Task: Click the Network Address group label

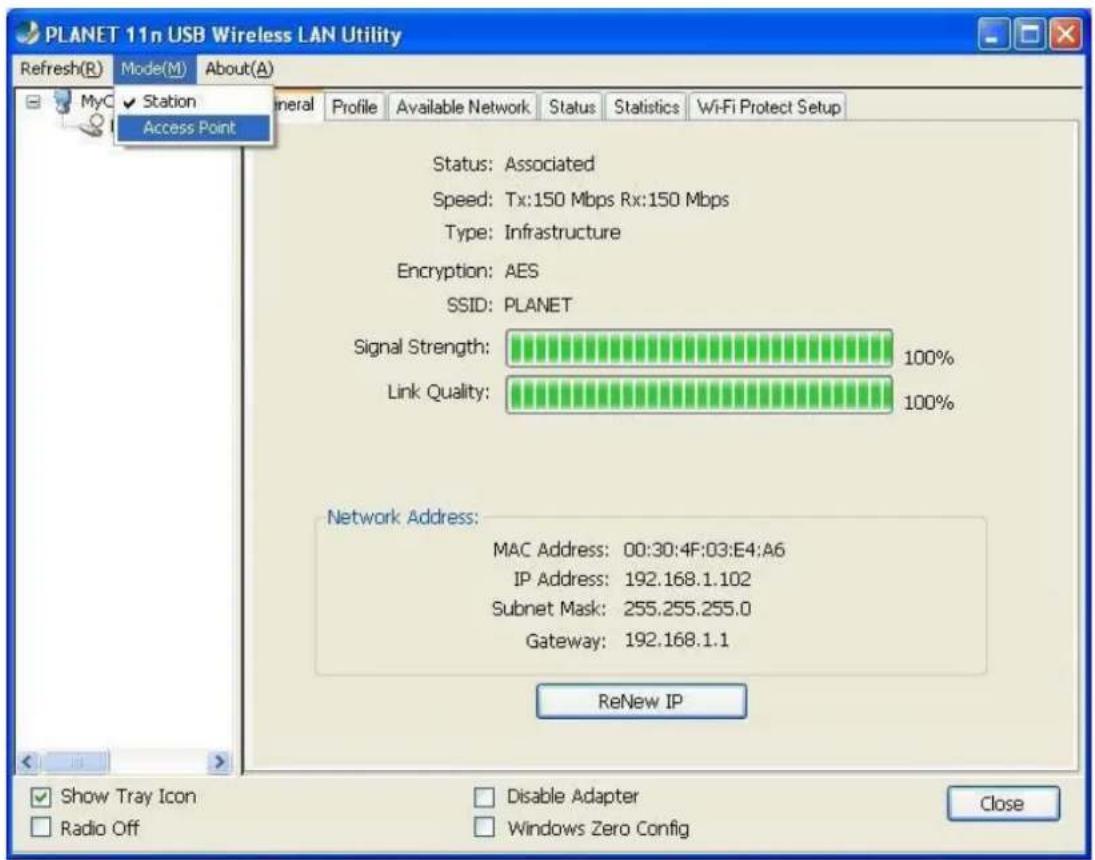Action: pos(403,517)
